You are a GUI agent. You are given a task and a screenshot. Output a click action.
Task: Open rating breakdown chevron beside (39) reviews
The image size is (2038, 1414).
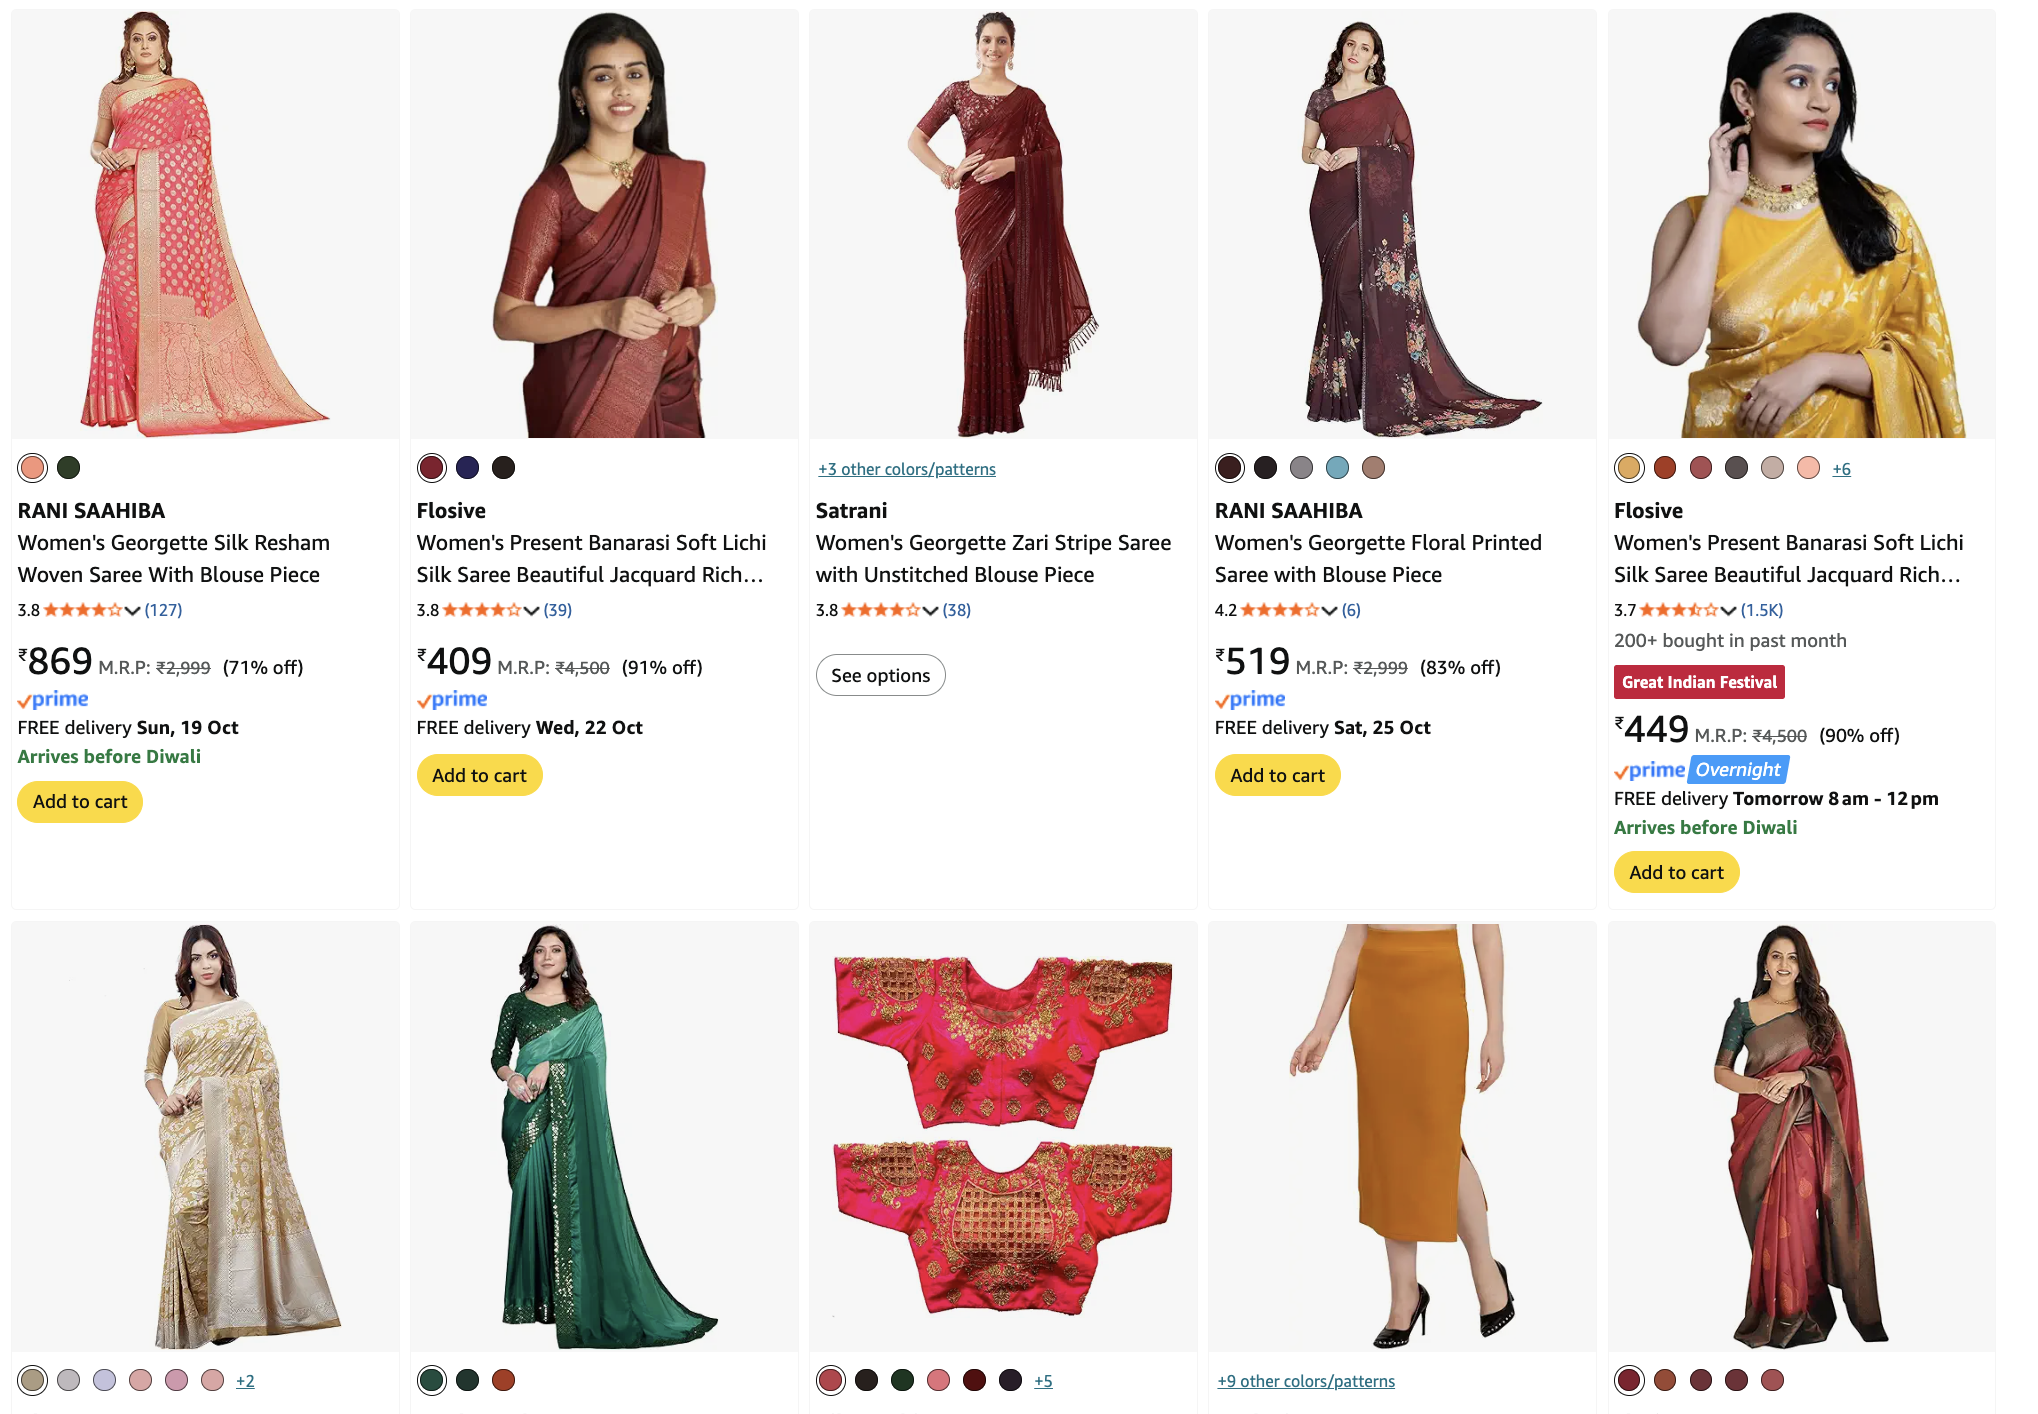click(x=531, y=610)
